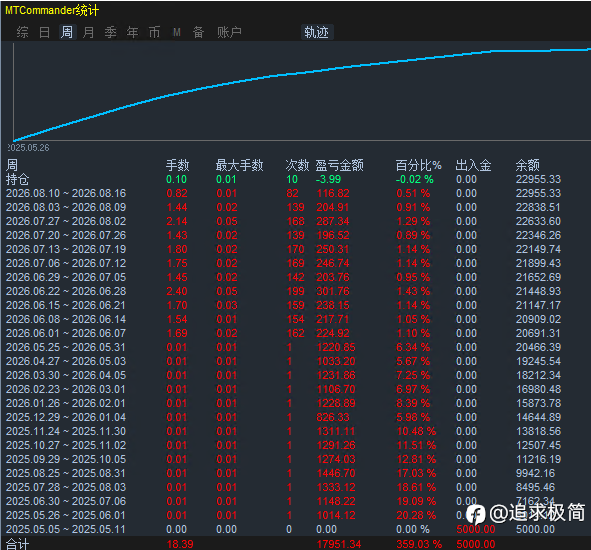The height and width of the screenshot is (550, 591).
Task: Click the 百分比% column header
Action: click(x=418, y=165)
